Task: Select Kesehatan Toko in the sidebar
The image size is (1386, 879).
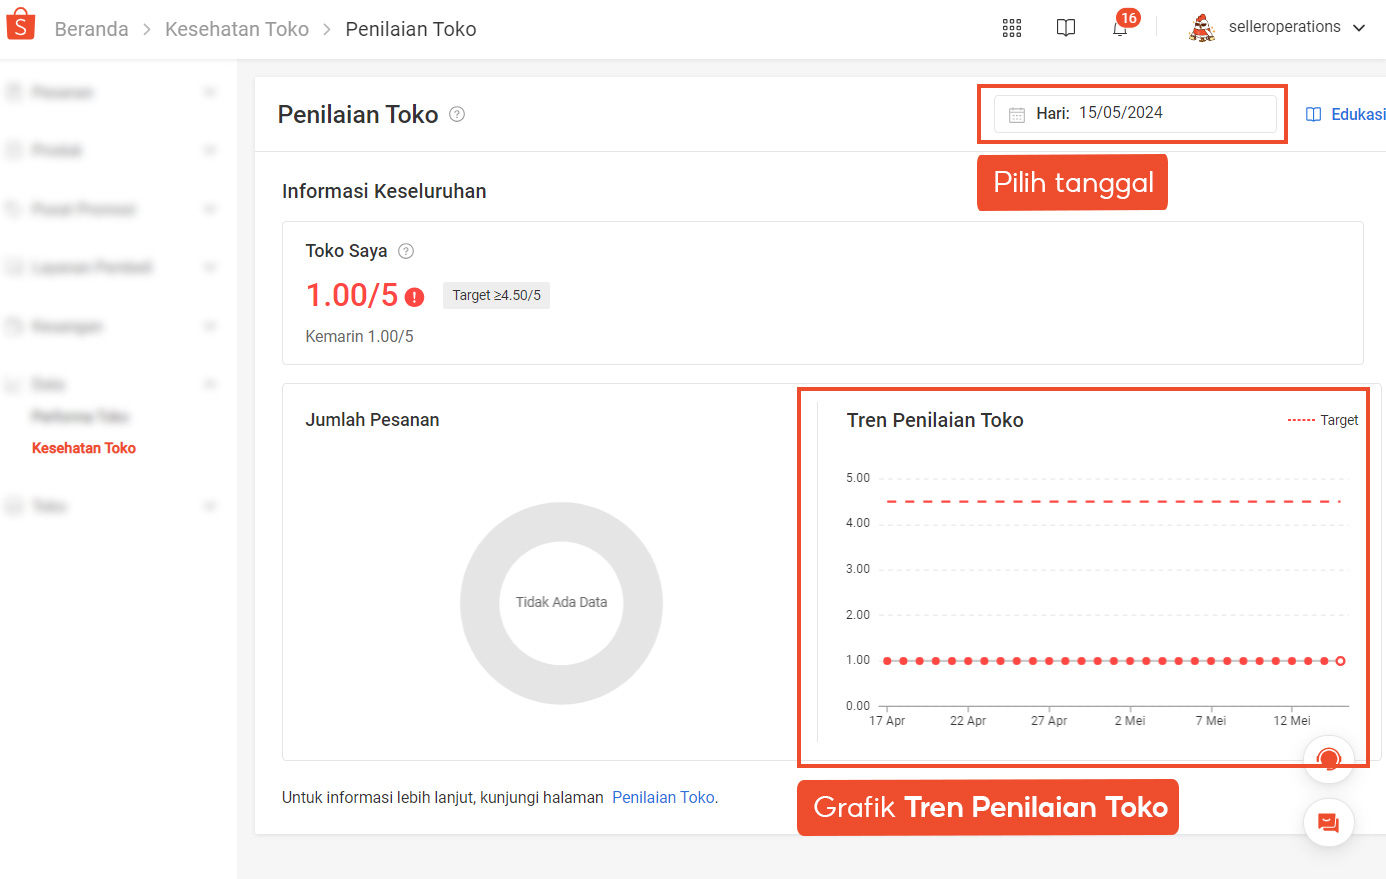Action: point(83,447)
